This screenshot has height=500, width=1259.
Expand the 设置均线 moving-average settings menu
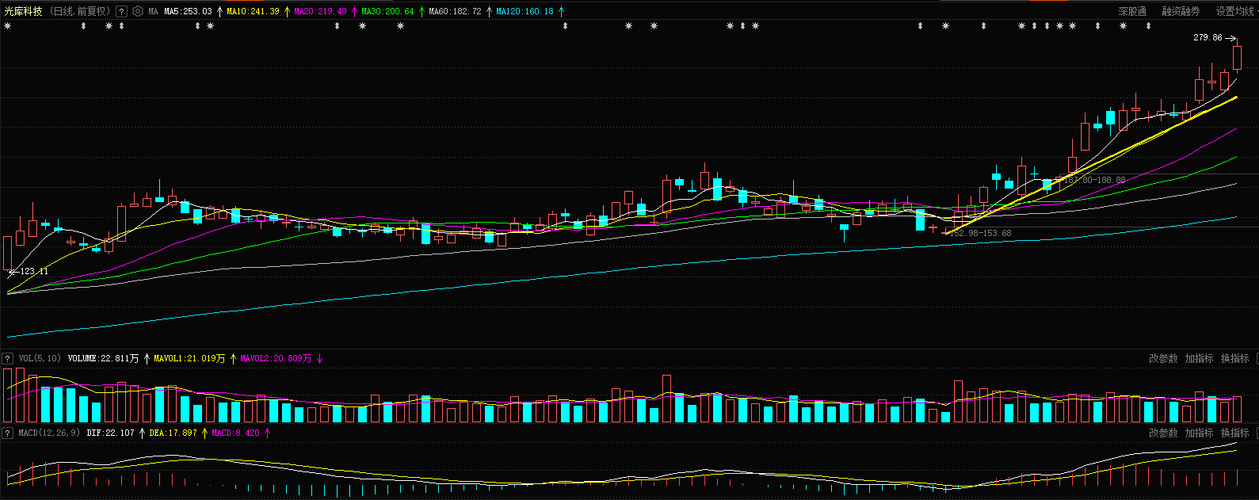click(1236, 11)
